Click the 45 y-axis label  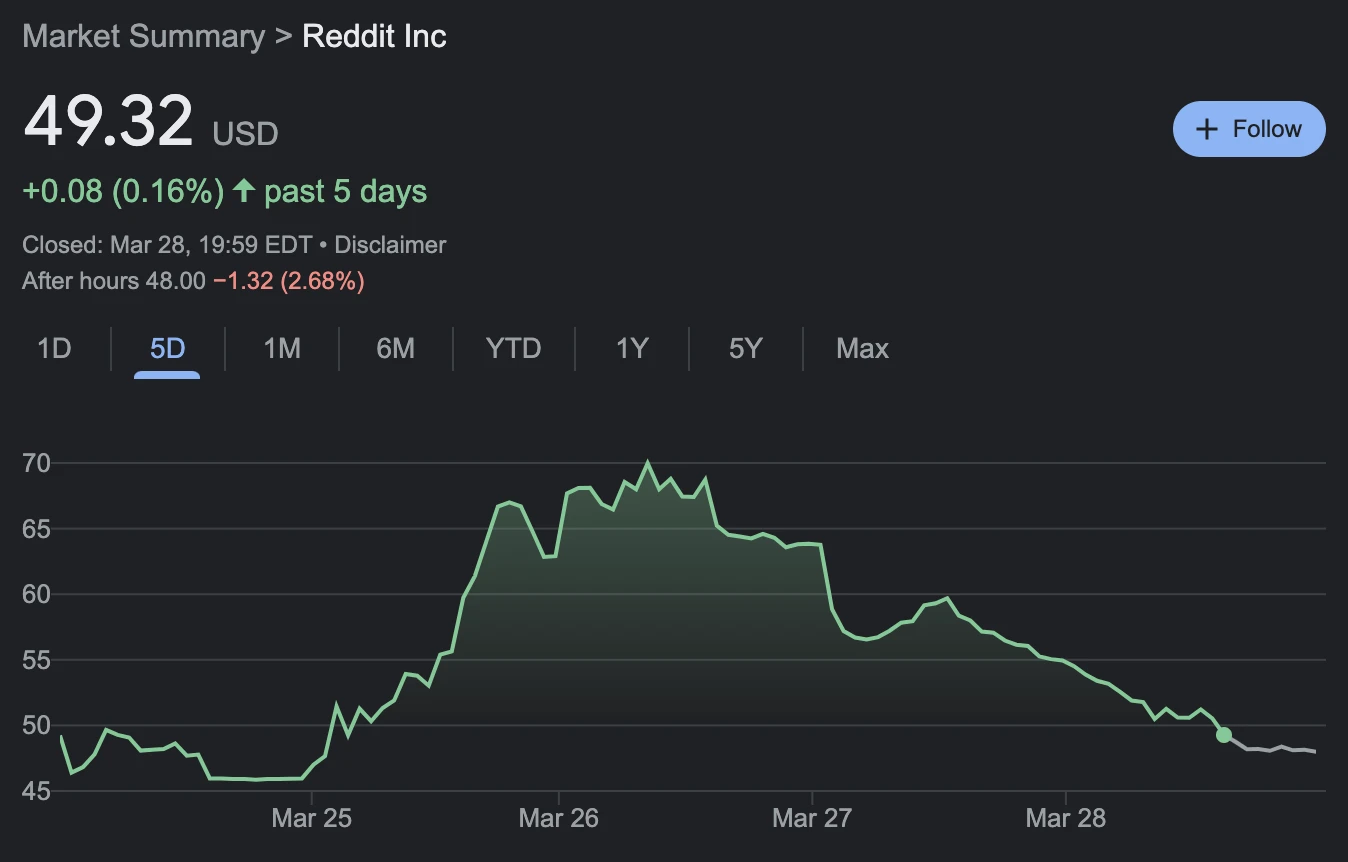[36, 791]
